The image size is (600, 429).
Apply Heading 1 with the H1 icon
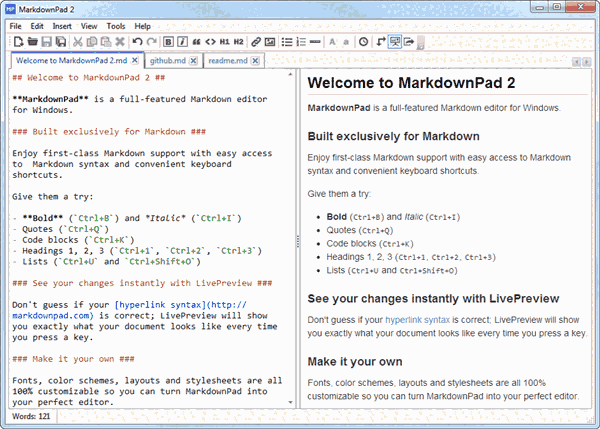tap(225, 41)
